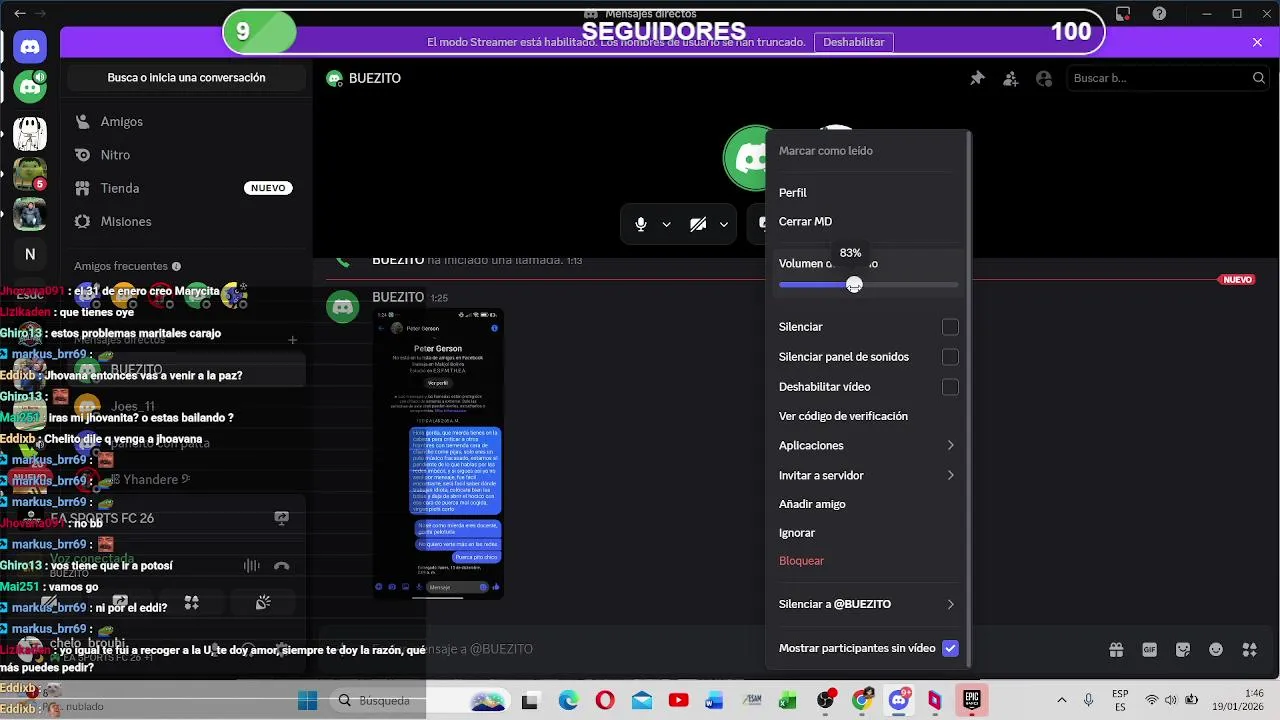Open the sticker picker
Viewport: 1280px width, 720px height.
coord(1183,649)
